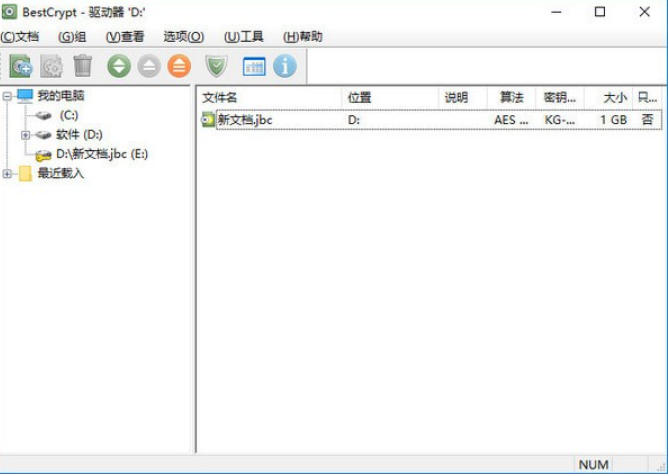Sort by 大小 column header
Viewport: 669px width, 476px height.
(609, 98)
